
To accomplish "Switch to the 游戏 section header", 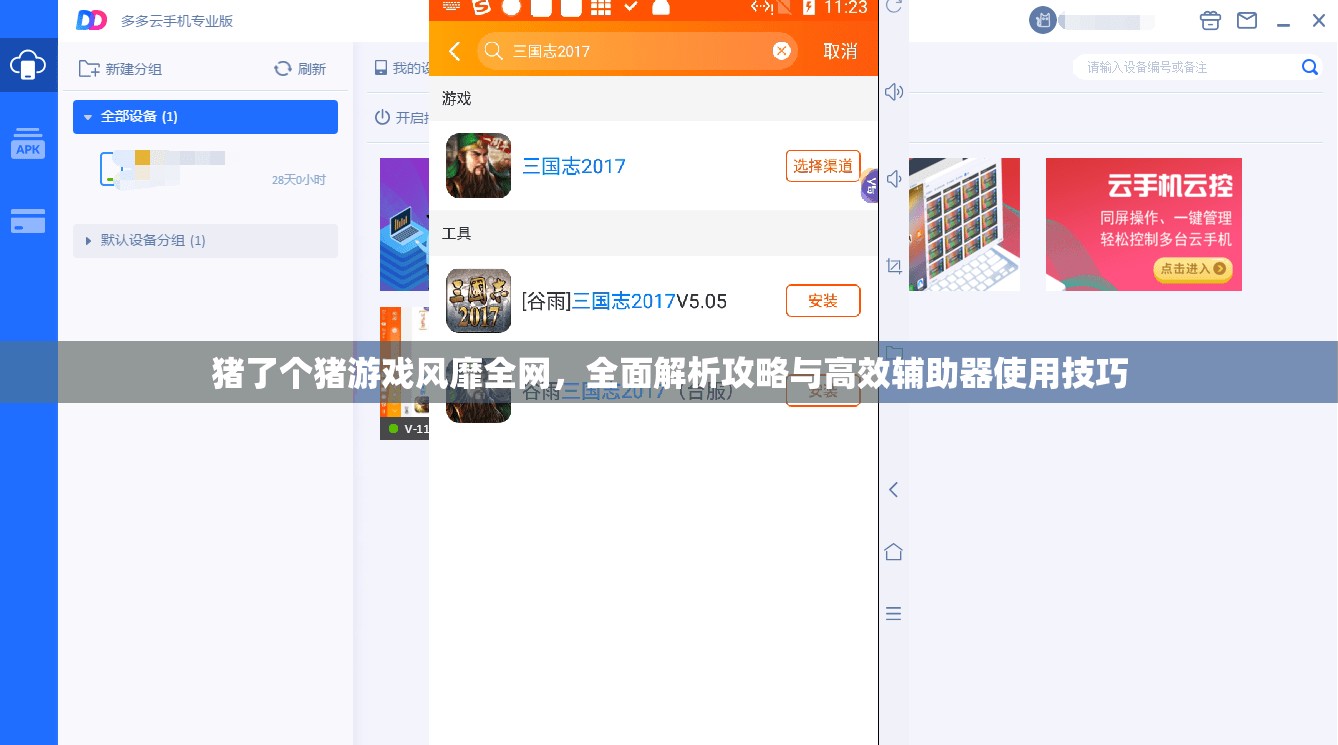I will click(x=456, y=98).
